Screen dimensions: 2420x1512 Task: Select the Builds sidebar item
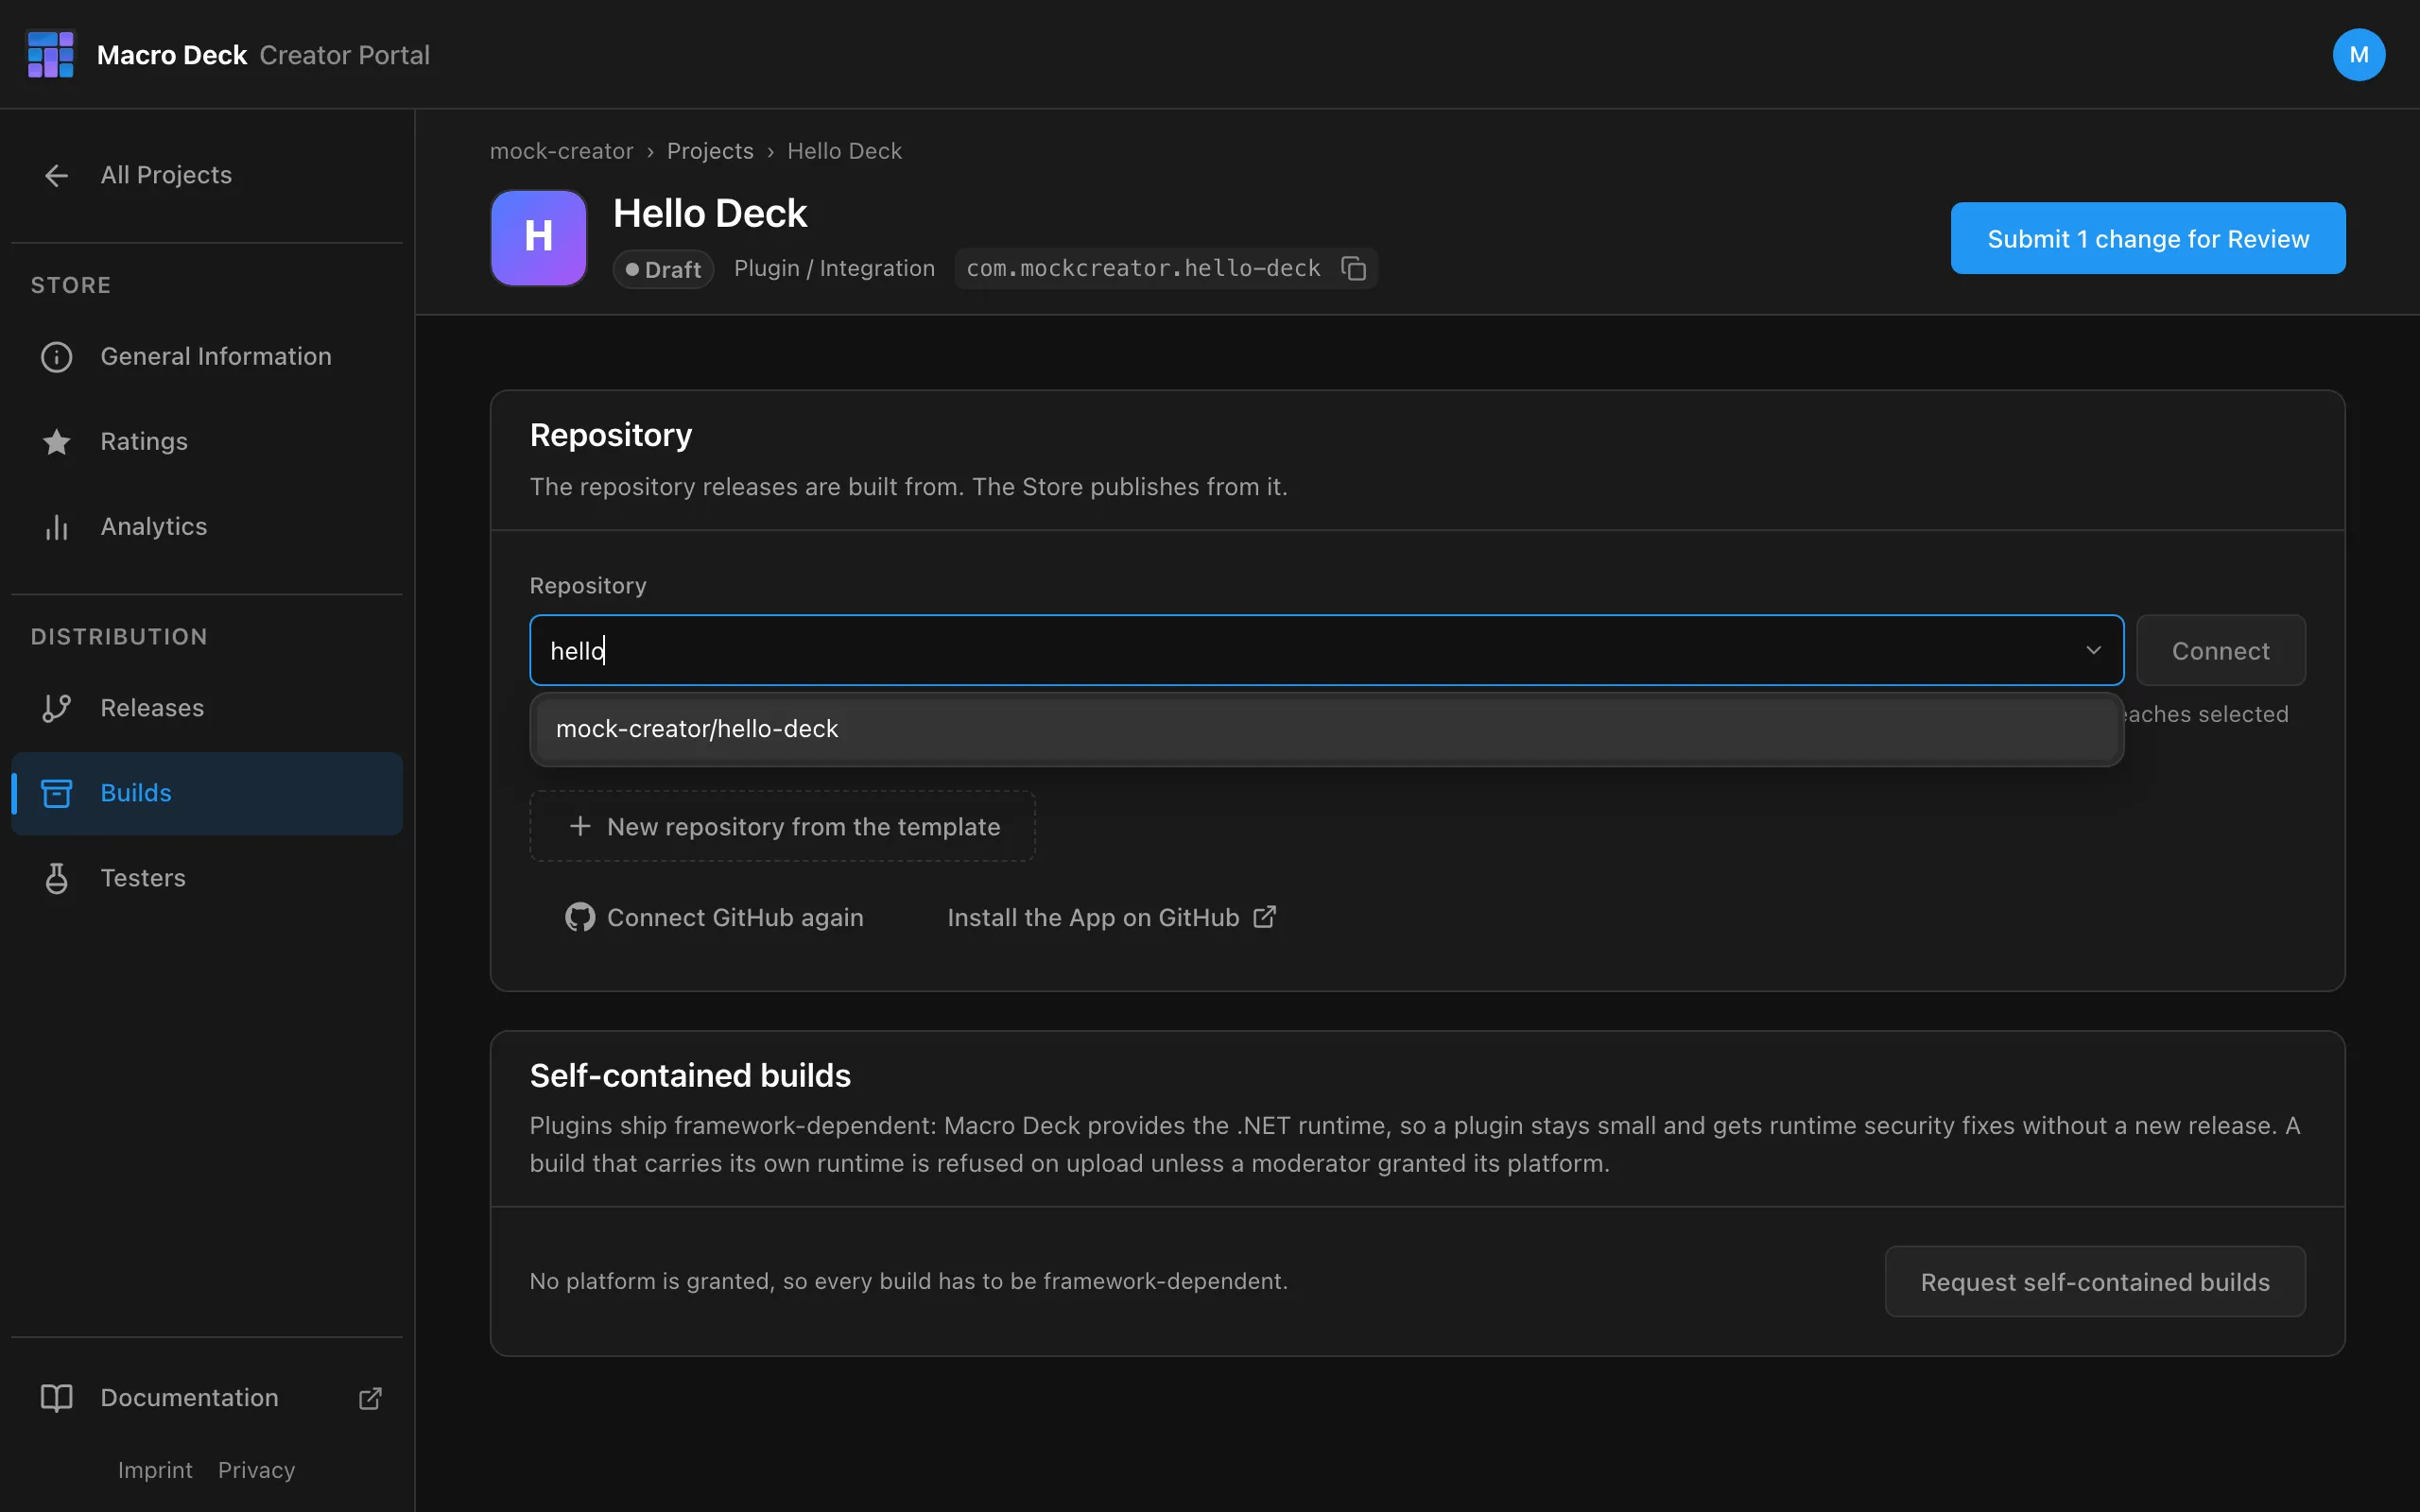coord(207,793)
